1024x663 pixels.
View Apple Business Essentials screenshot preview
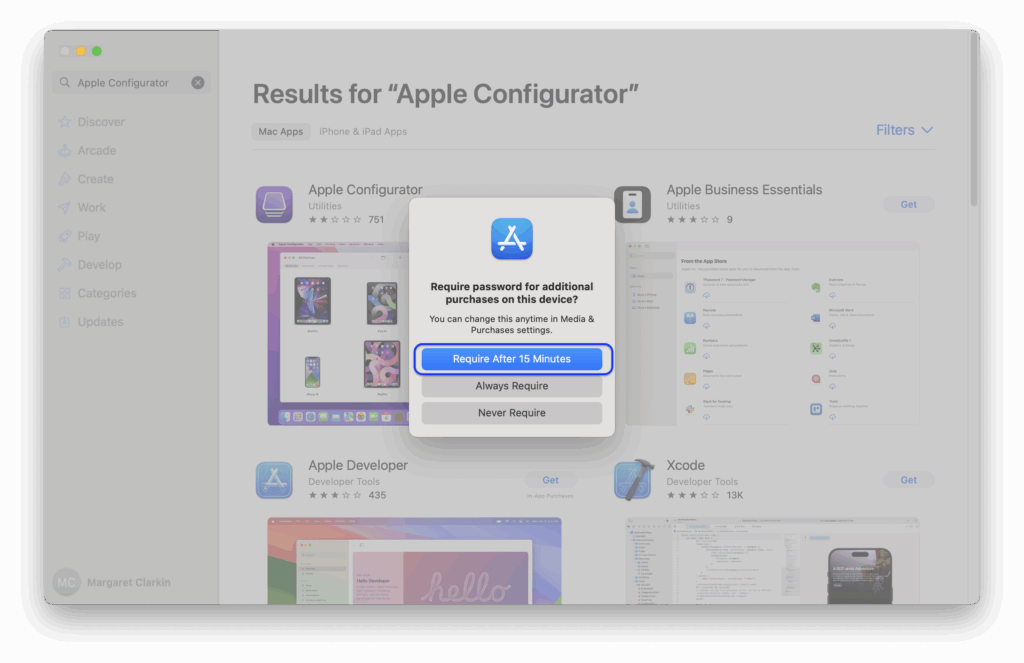[773, 334]
